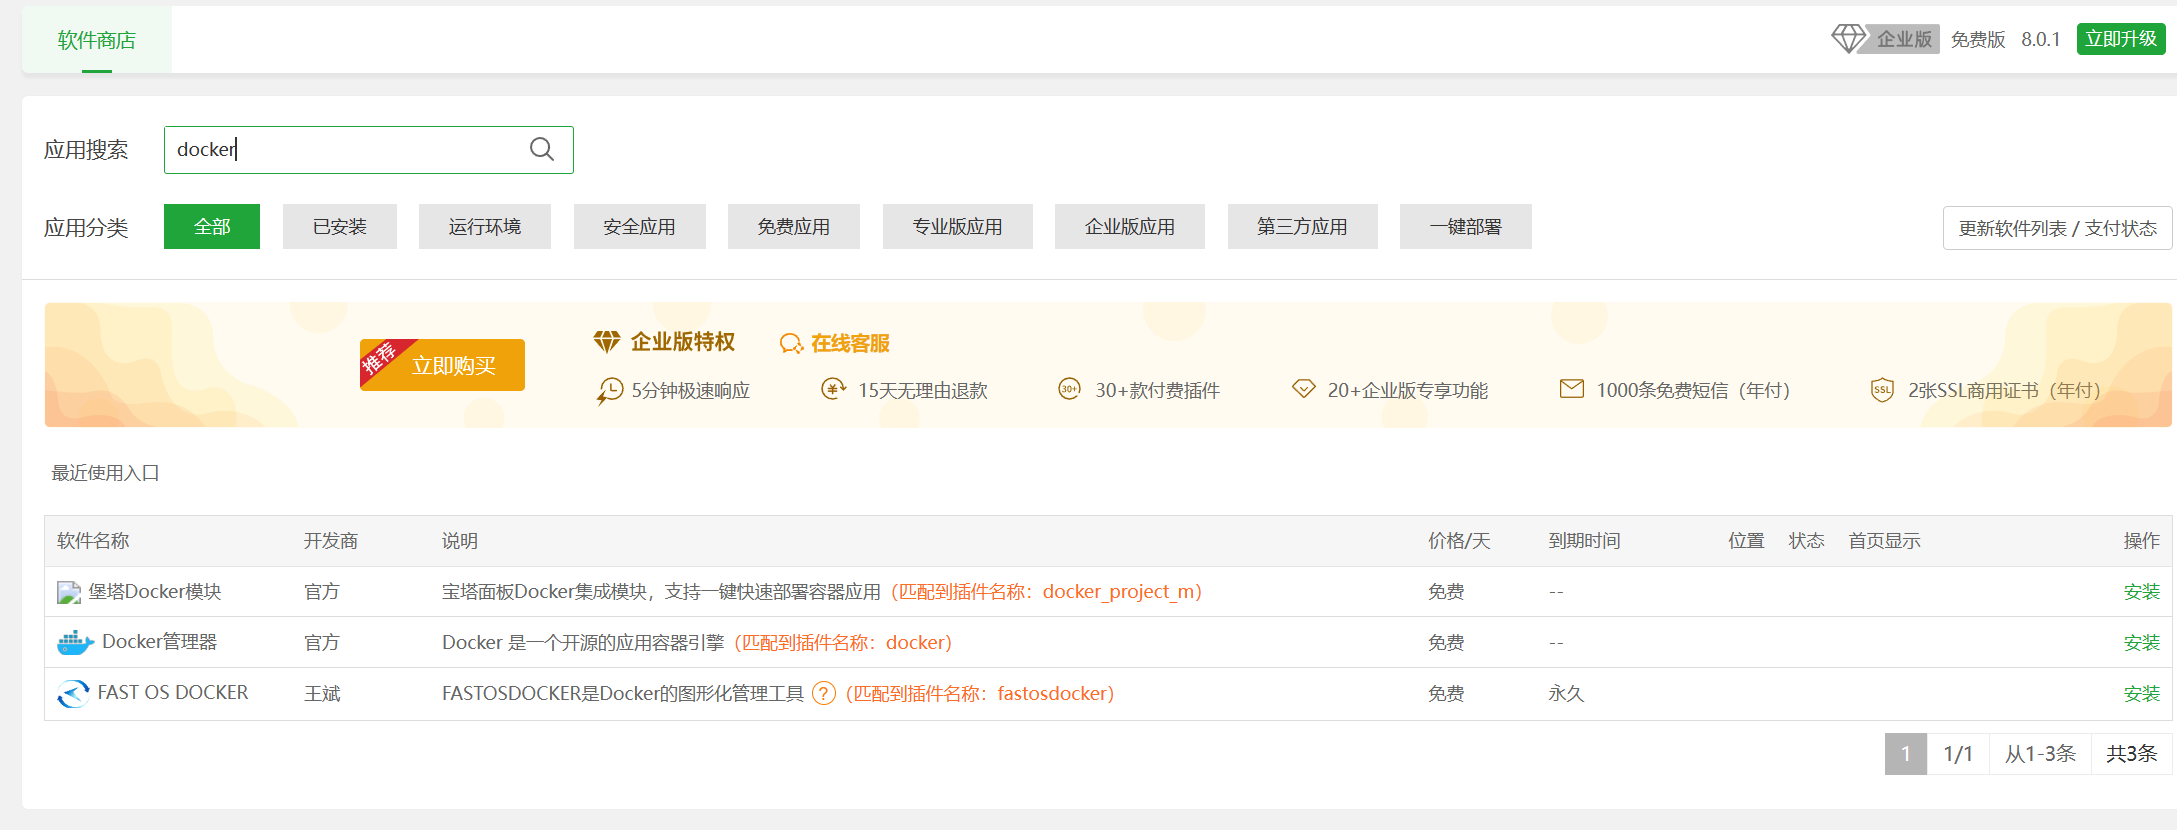Click the 15天无理由退款 refund icon

tap(833, 389)
